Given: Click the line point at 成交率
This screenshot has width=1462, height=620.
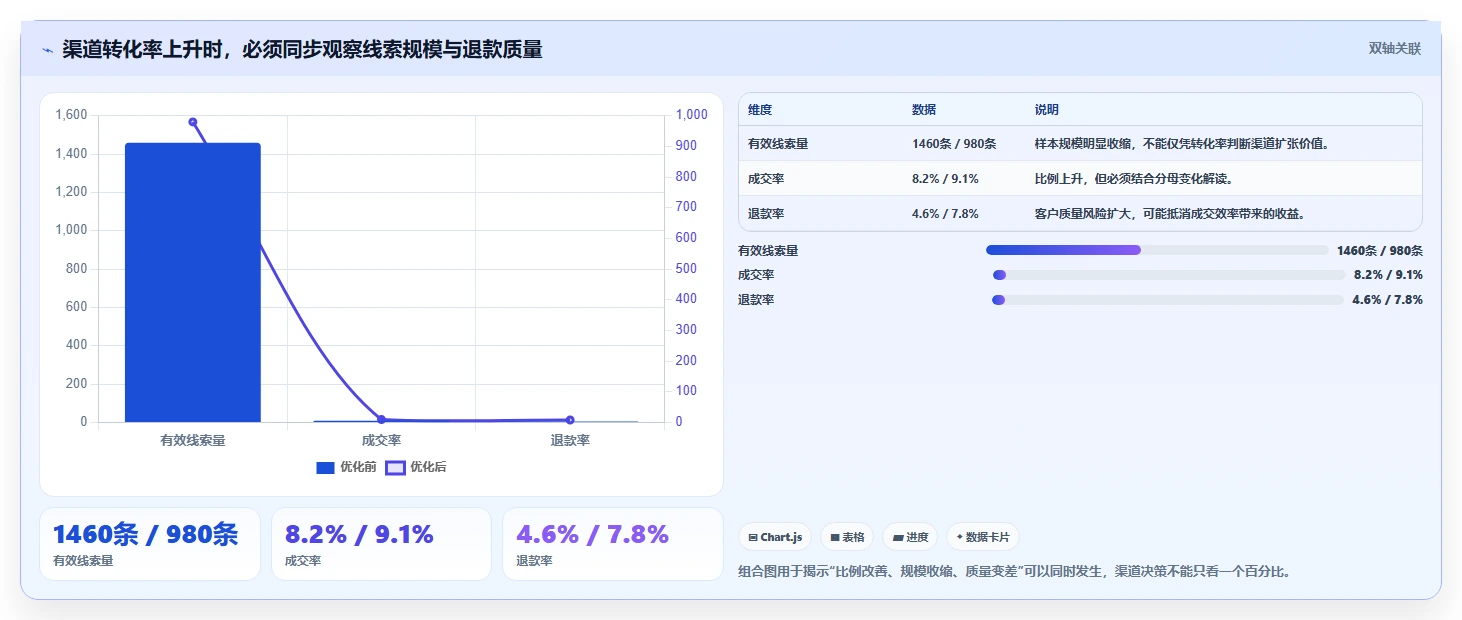Looking at the screenshot, I should pyautogui.click(x=381, y=420).
